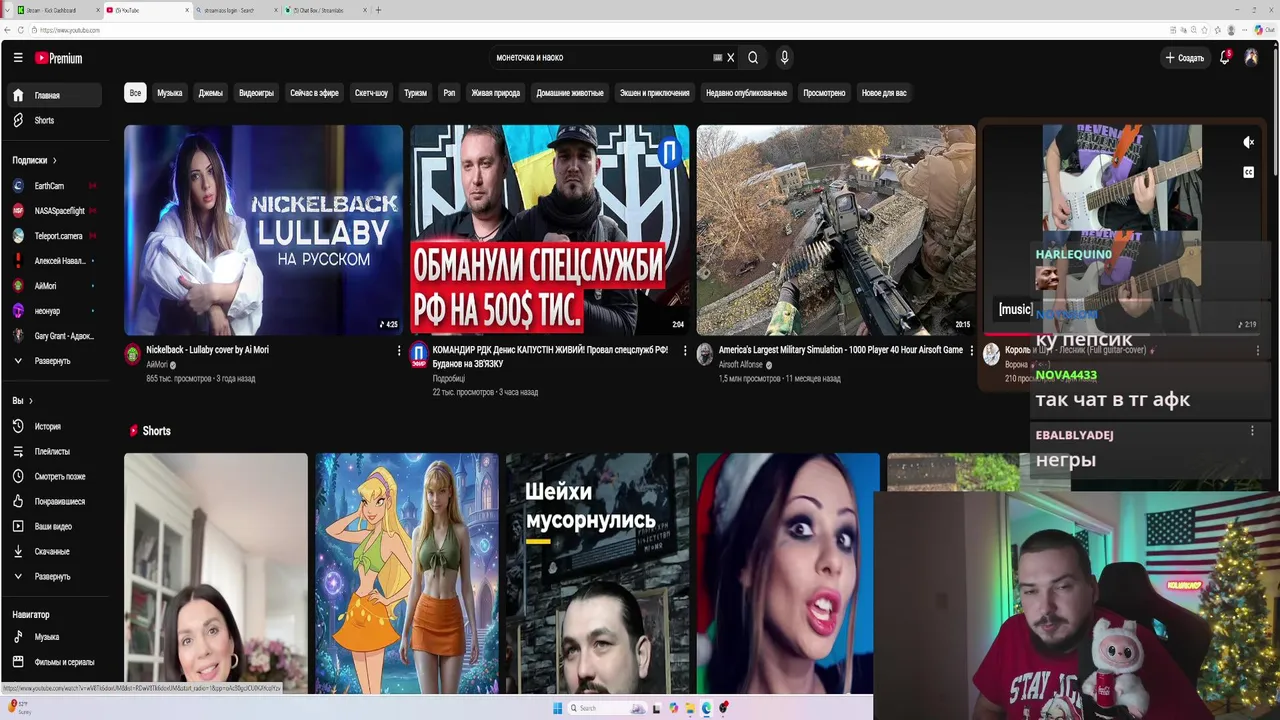Open Фильмы и сериалы in the sidebar
The image size is (1280, 720).
coord(56,662)
